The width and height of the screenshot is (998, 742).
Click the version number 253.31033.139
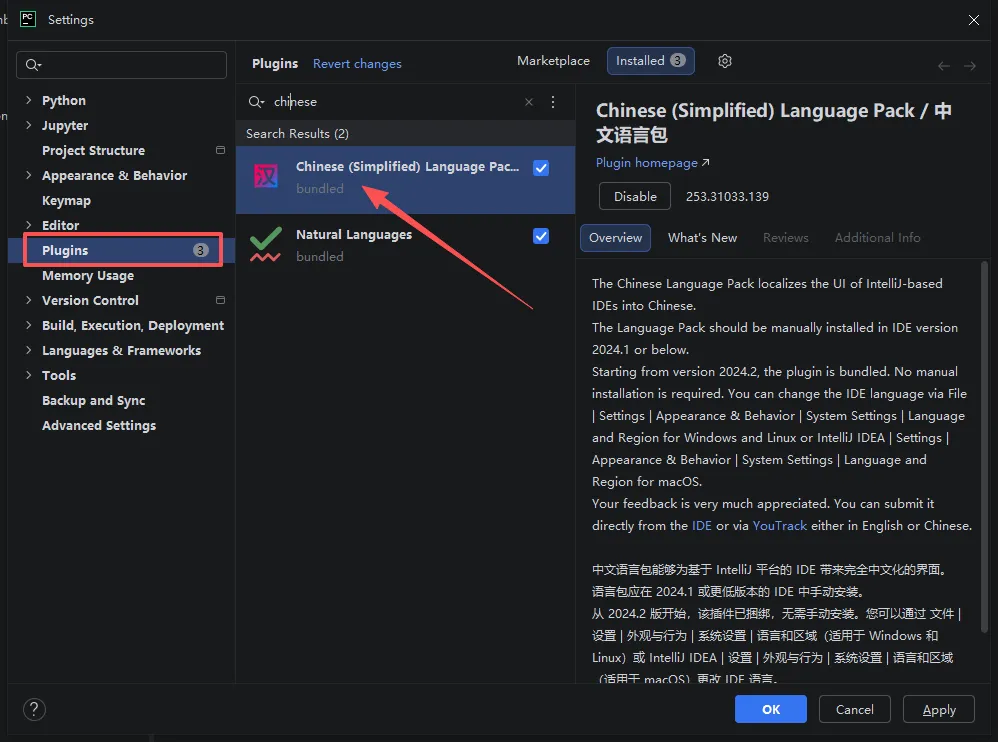pyautogui.click(x=727, y=197)
